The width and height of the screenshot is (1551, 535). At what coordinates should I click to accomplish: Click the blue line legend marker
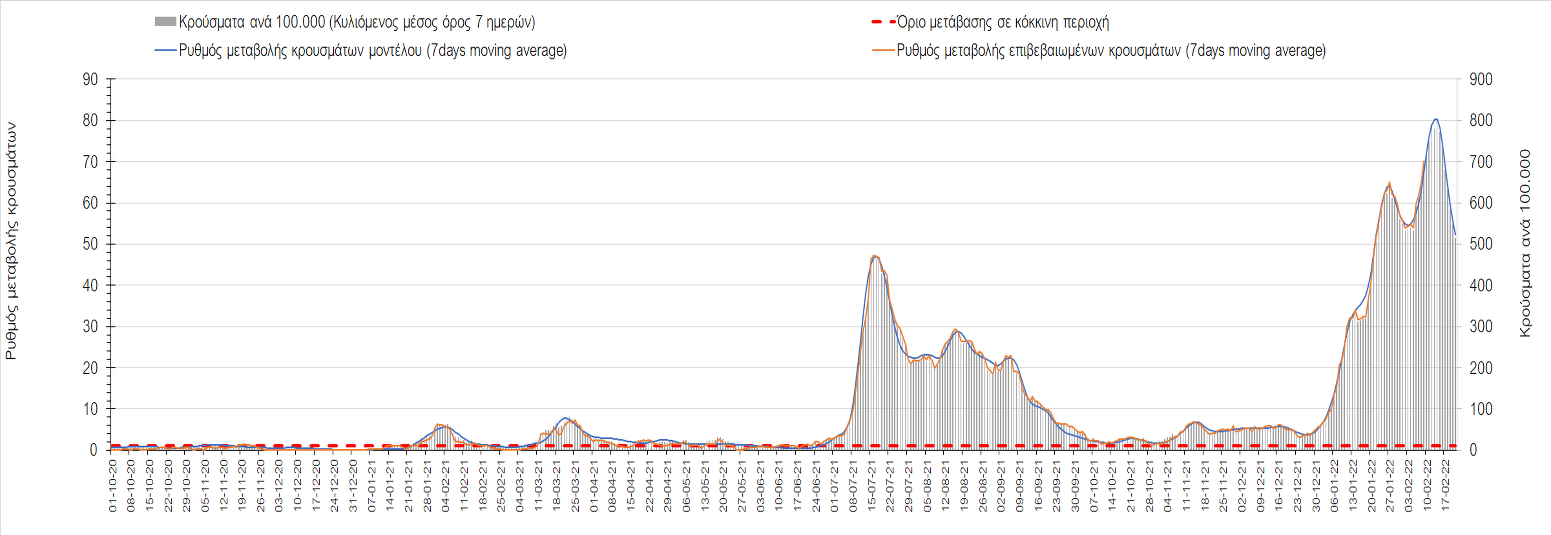[x=165, y=51]
